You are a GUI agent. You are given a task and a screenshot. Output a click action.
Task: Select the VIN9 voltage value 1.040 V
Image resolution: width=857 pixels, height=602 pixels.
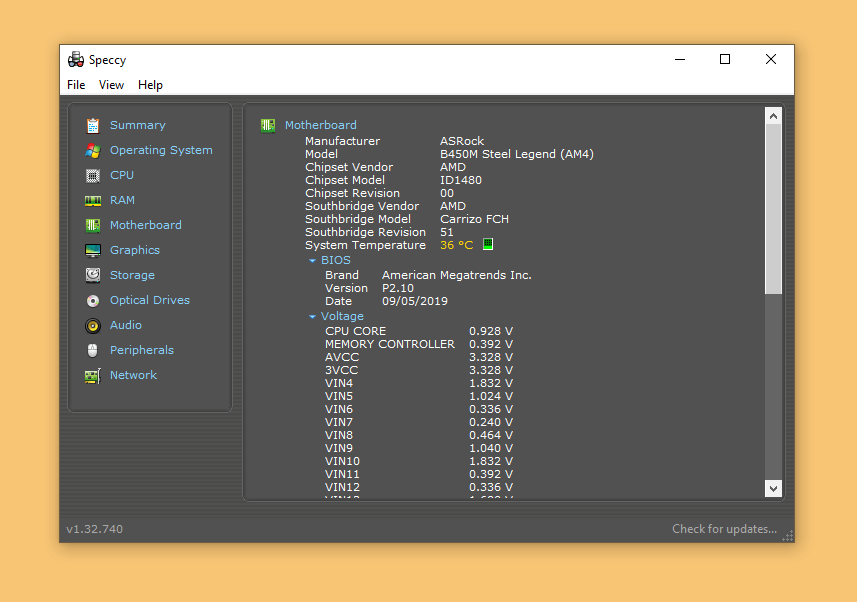click(491, 448)
